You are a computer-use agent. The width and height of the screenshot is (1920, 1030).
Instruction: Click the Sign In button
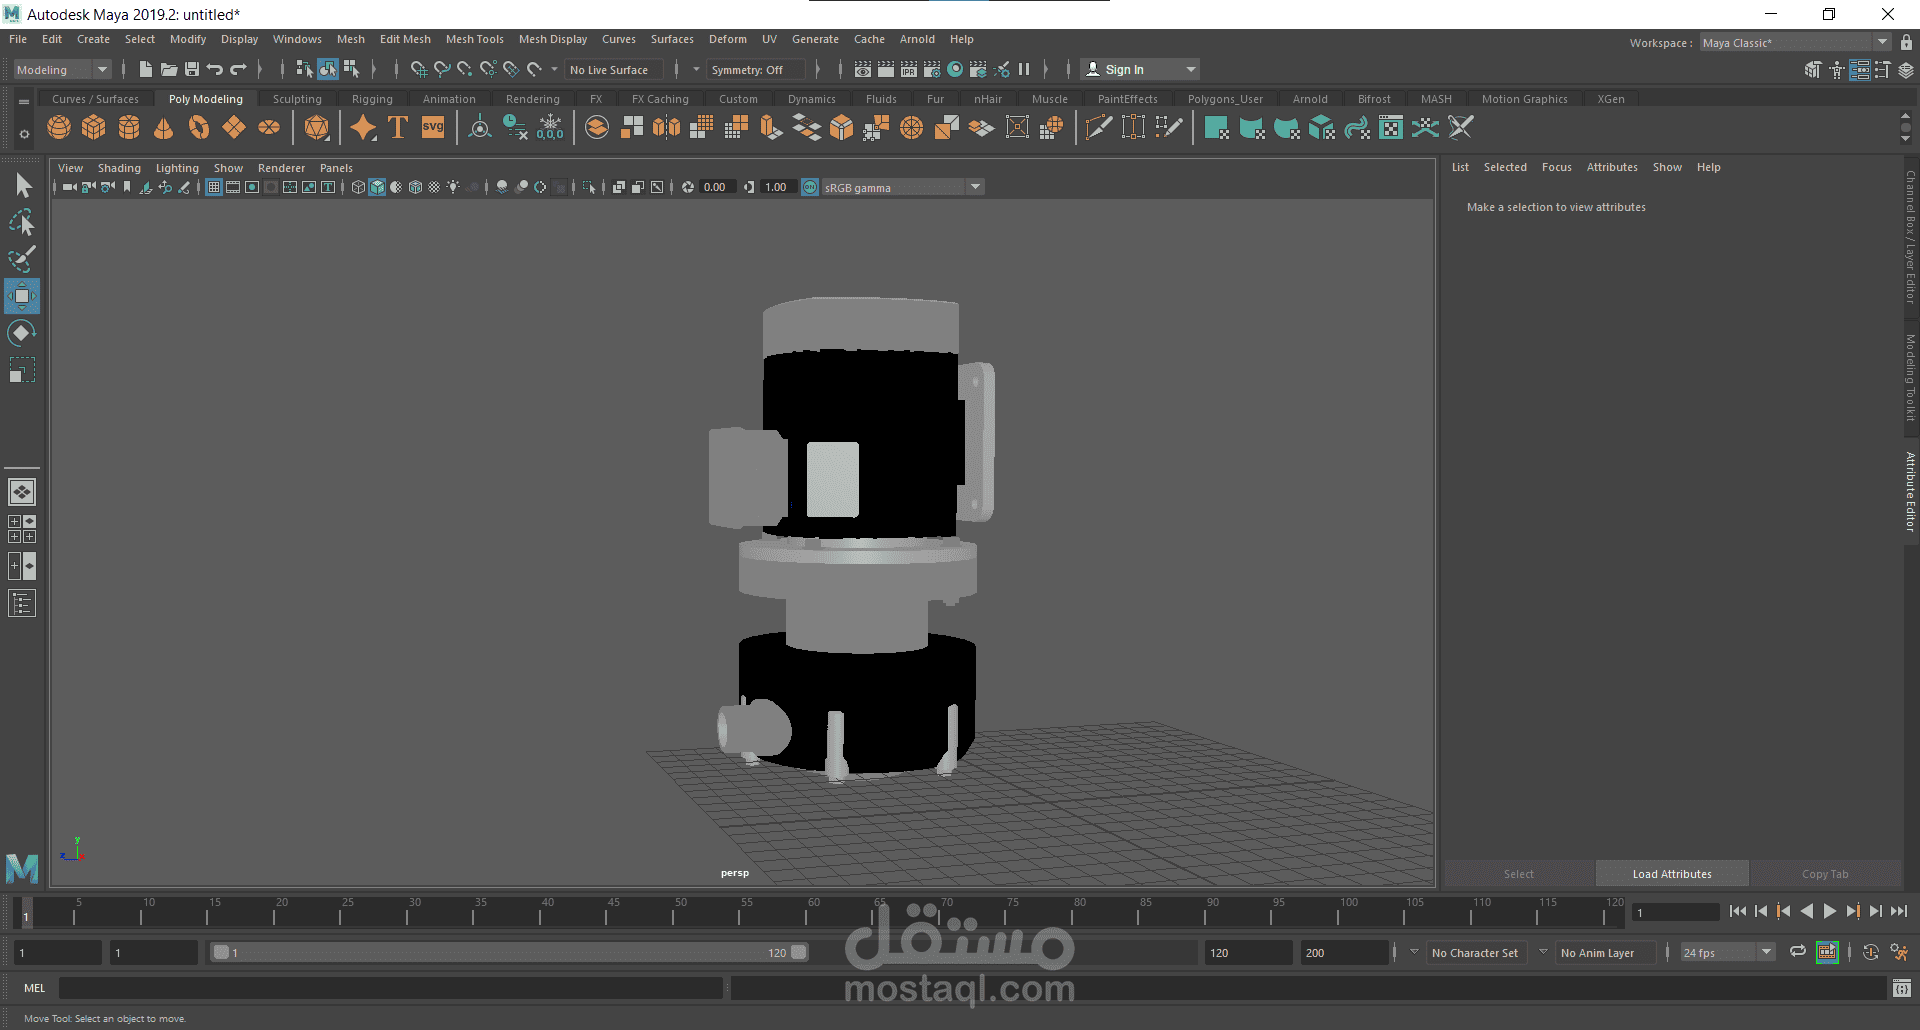(1140, 70)
